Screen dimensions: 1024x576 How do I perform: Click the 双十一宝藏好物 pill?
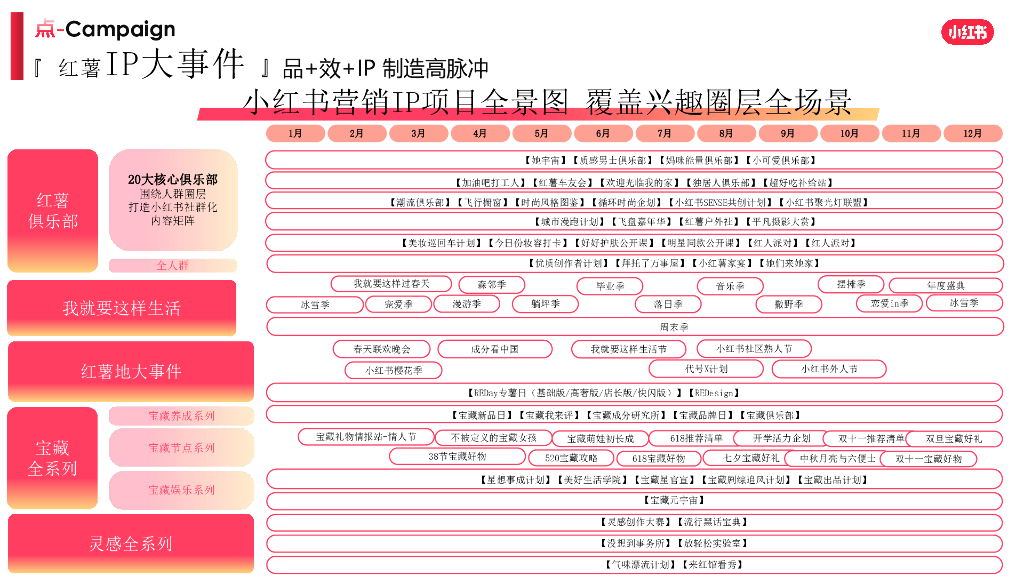pyautogui.click(x=928, y=459)
